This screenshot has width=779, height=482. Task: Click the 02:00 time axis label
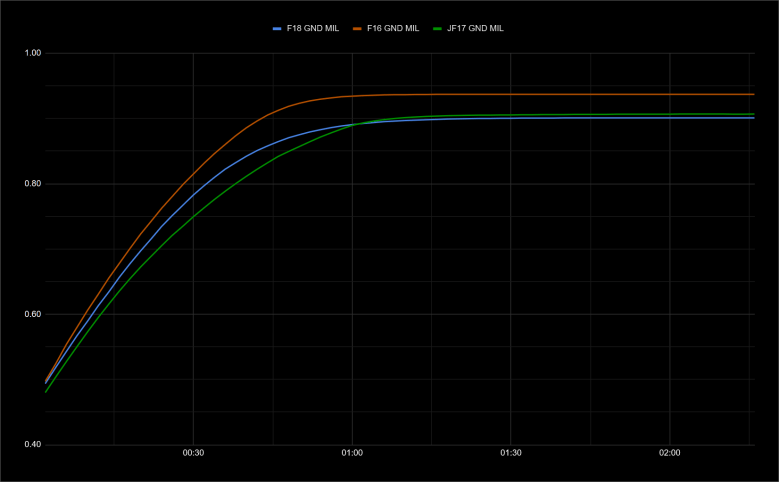(670, 453)
